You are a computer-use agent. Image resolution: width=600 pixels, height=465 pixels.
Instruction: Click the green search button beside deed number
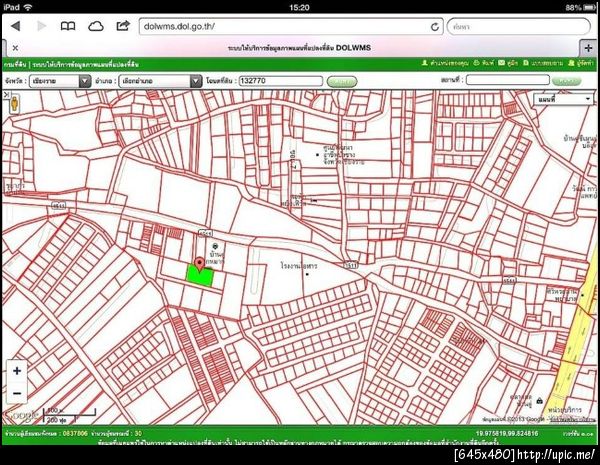[x=342, y=82]
